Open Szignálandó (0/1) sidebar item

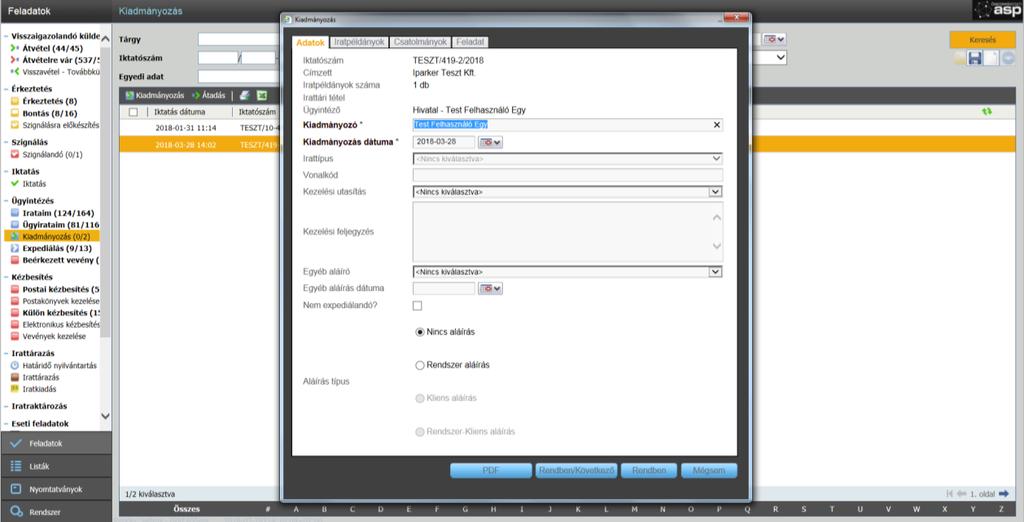46,155
